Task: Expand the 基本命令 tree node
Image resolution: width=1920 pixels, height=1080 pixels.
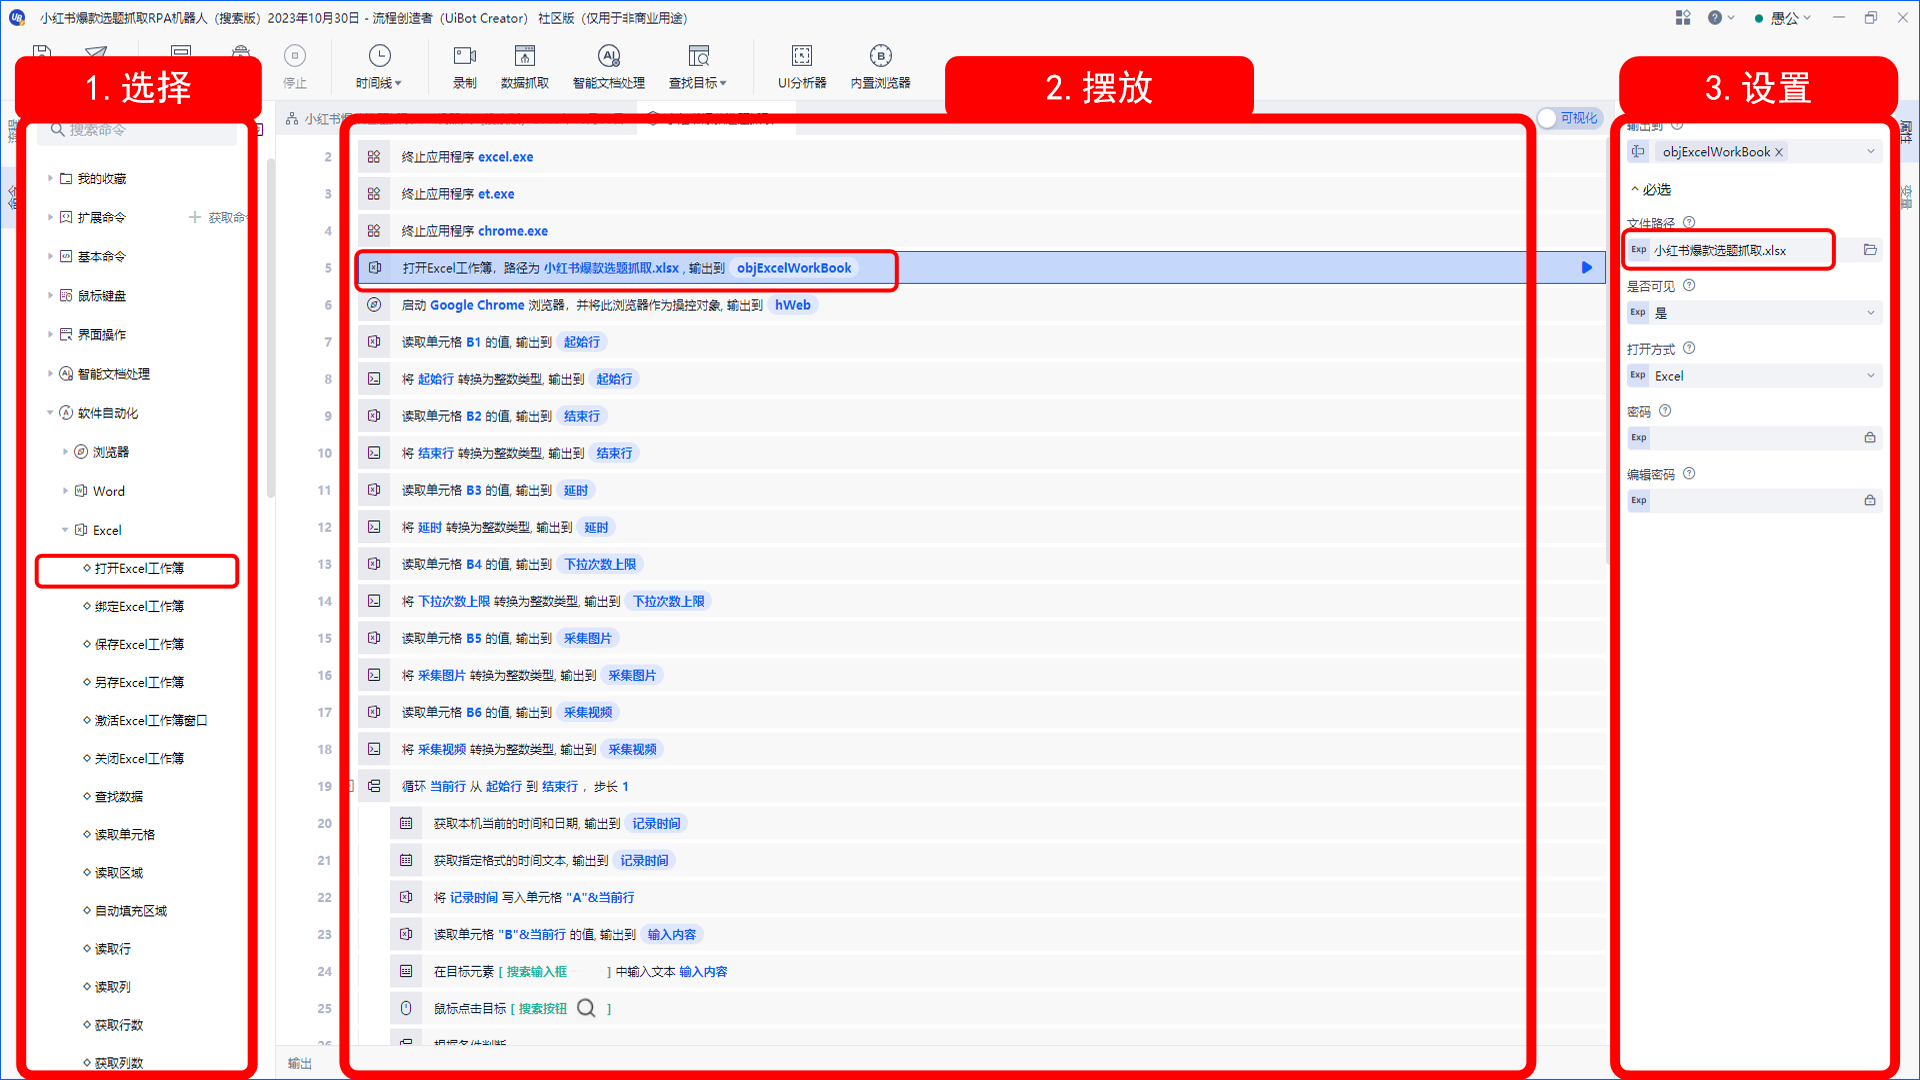Action: (50, 257)
